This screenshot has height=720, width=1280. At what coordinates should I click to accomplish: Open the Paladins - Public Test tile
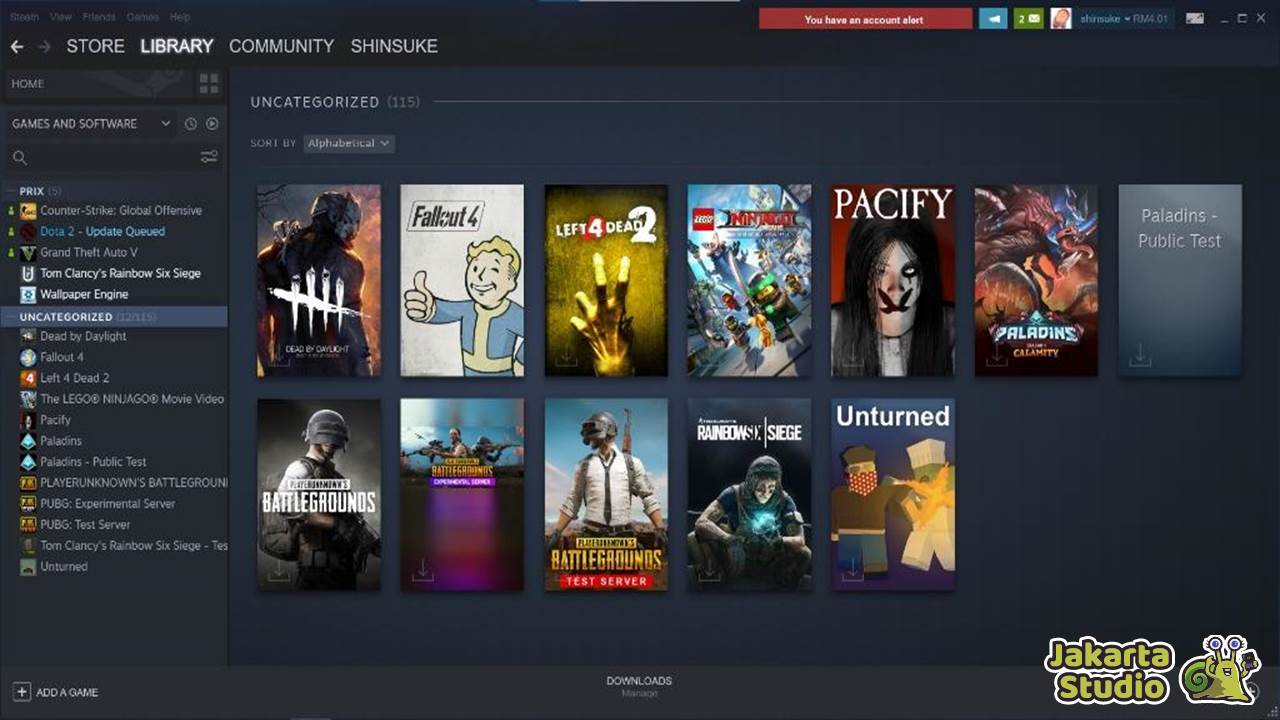pos(1180,281)
